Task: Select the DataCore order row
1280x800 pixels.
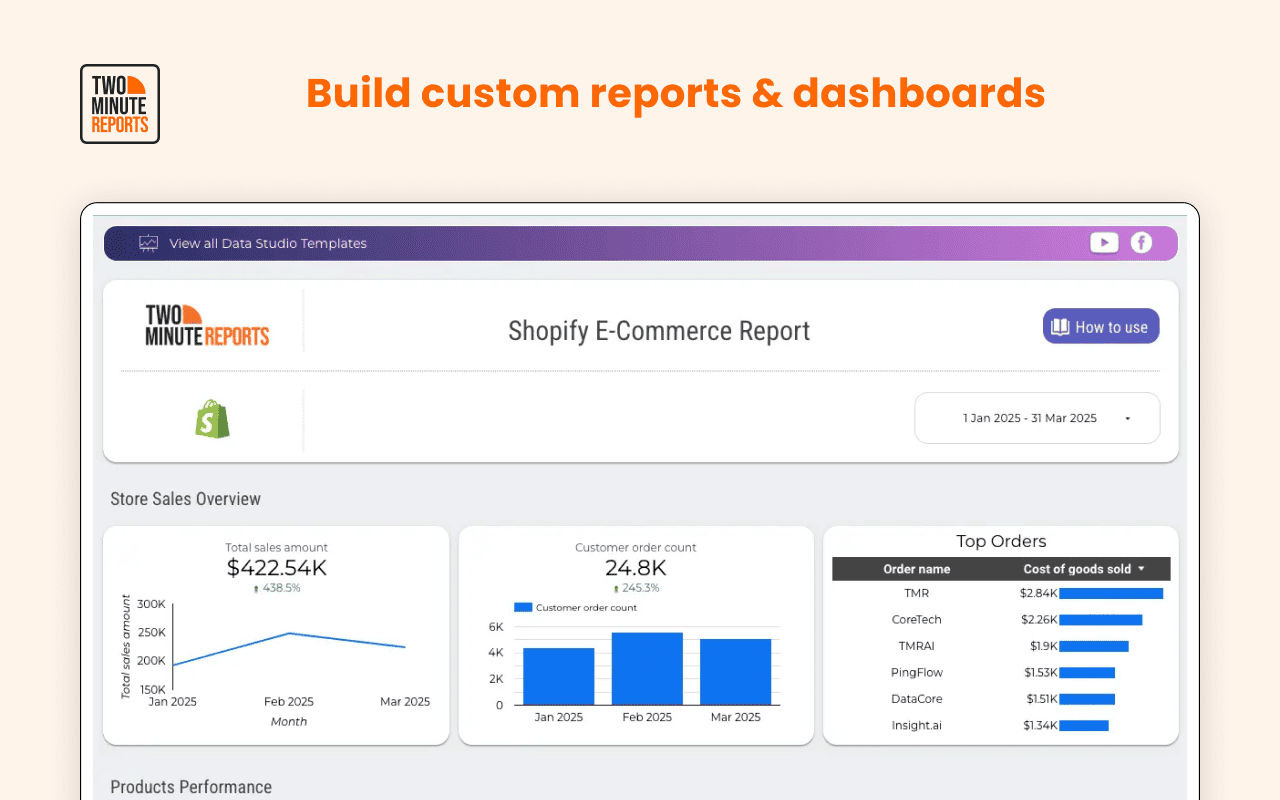Action: click(x=1001, y=699)
